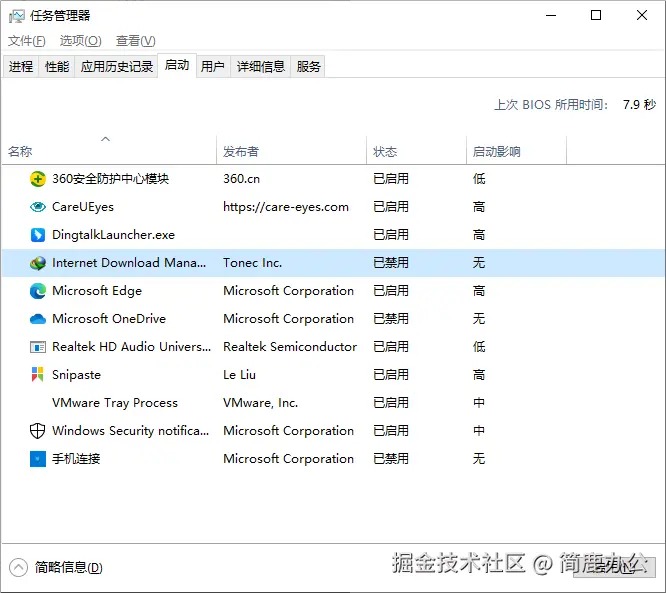
Task: Open the 文件(F) menu
Action: tap(26, 41)
